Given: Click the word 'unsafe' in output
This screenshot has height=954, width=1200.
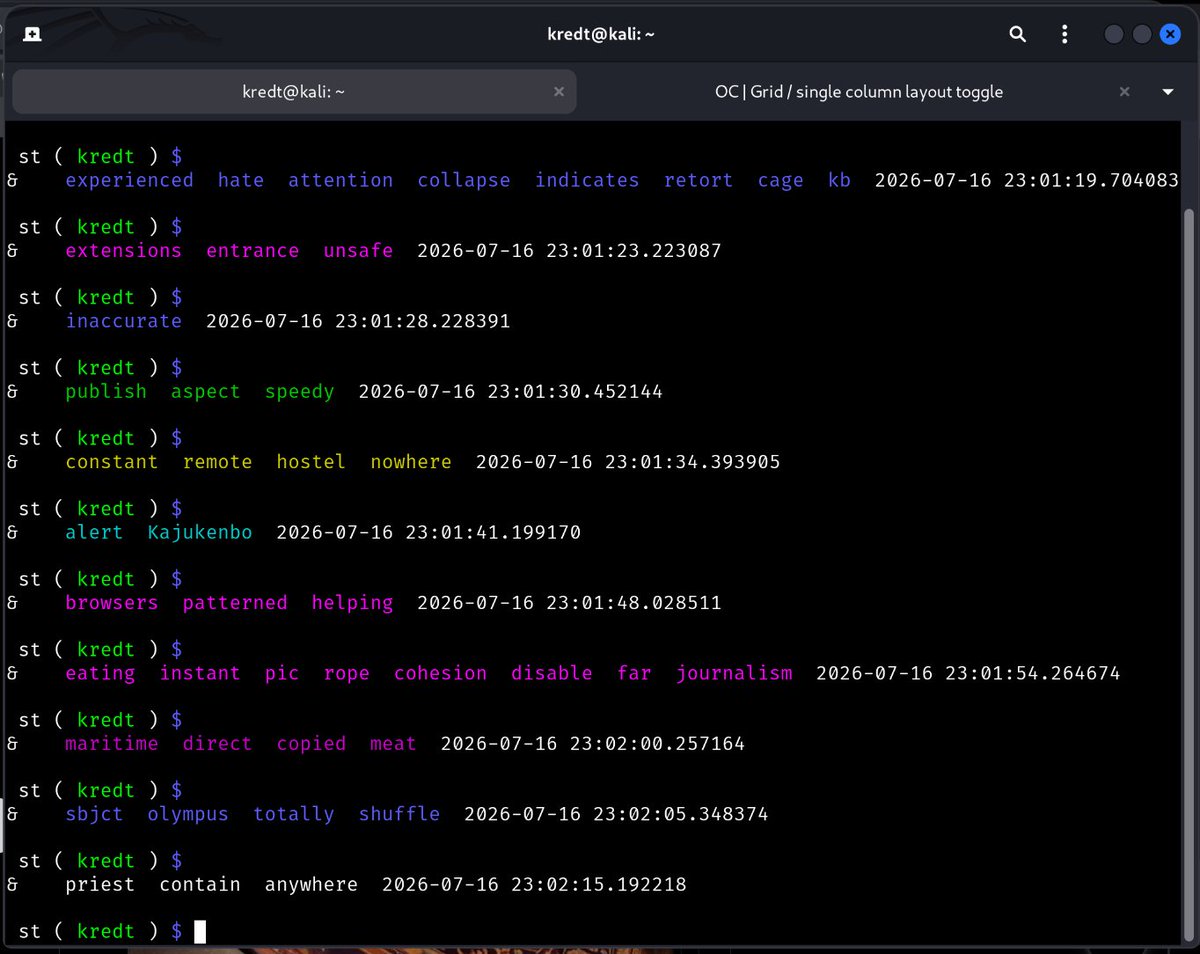Looking at the screenshot, I should click(358, 251).
